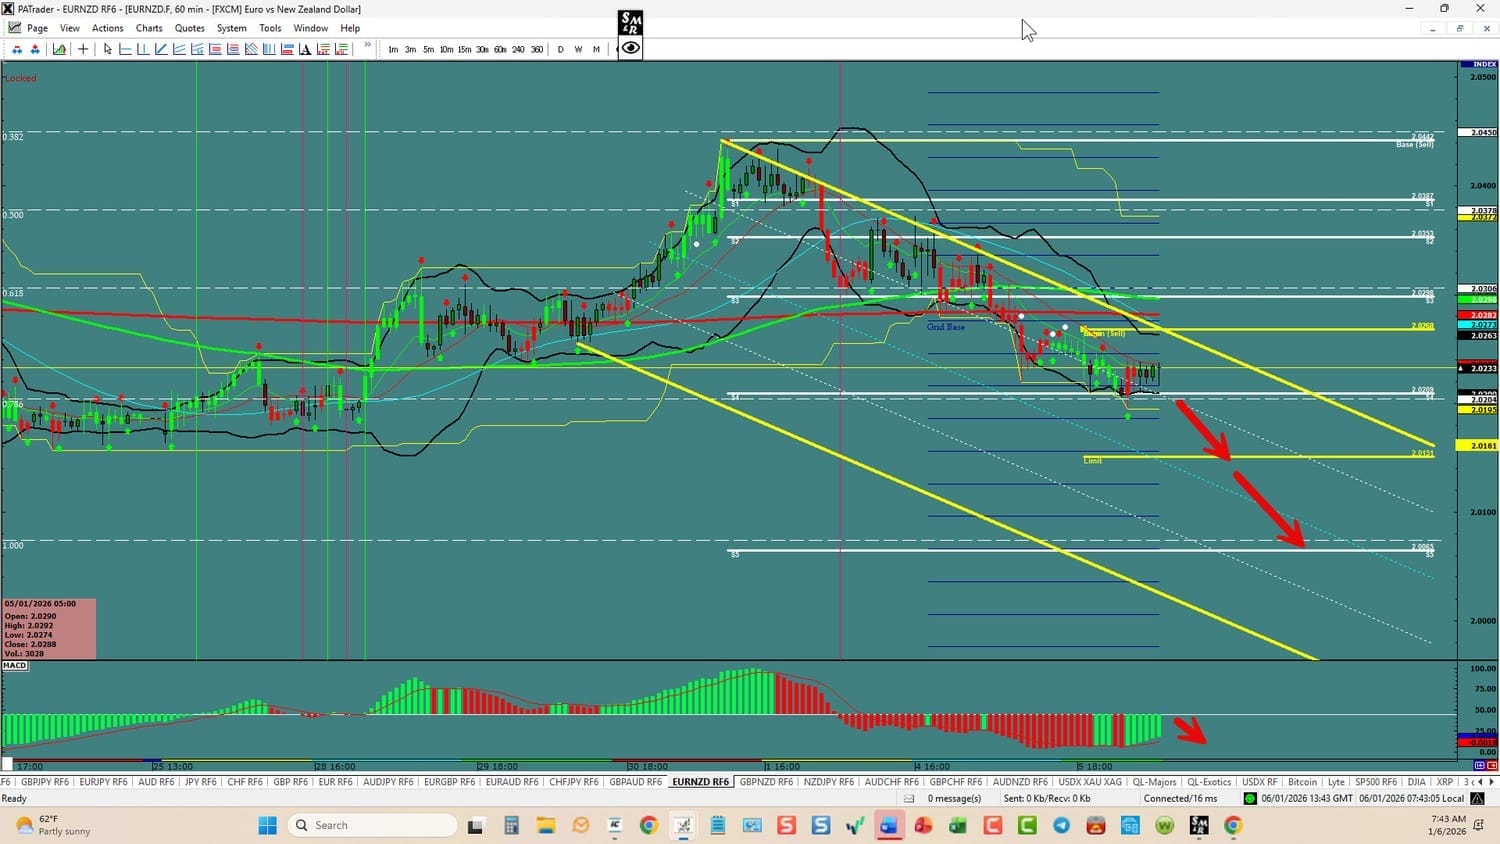Click the PATrader app icon in title bar
Image resolution: width=1500 pixels, height=844 pixels.
click(8, 8)
